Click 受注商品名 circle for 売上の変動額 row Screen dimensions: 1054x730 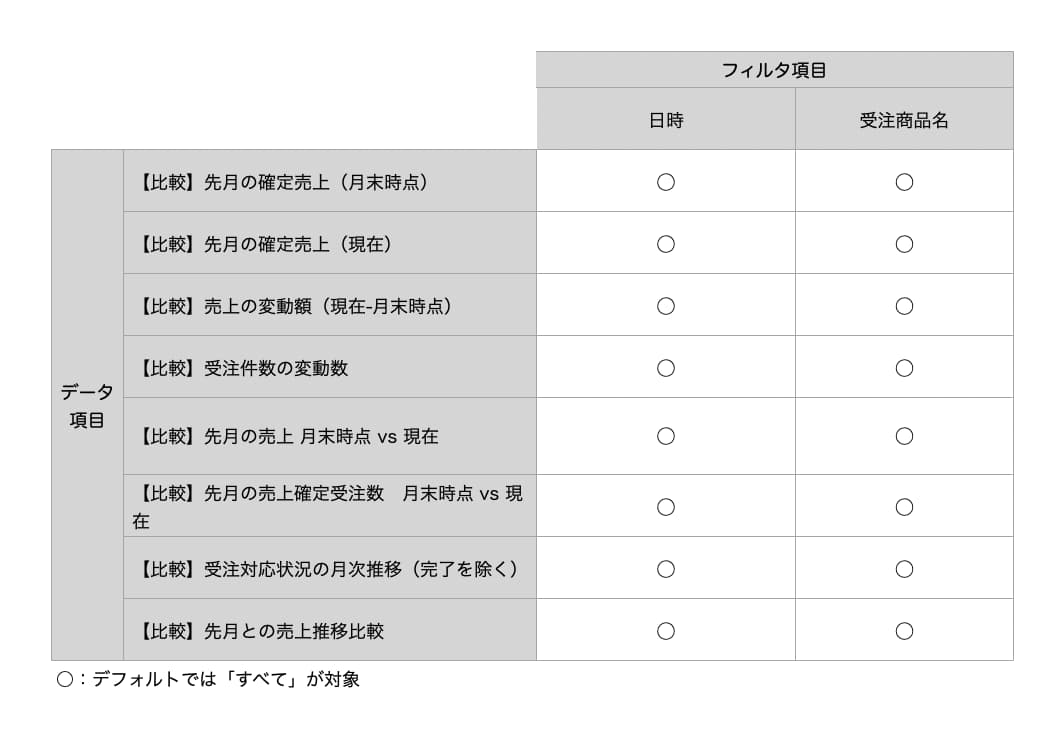coord(904,306)
